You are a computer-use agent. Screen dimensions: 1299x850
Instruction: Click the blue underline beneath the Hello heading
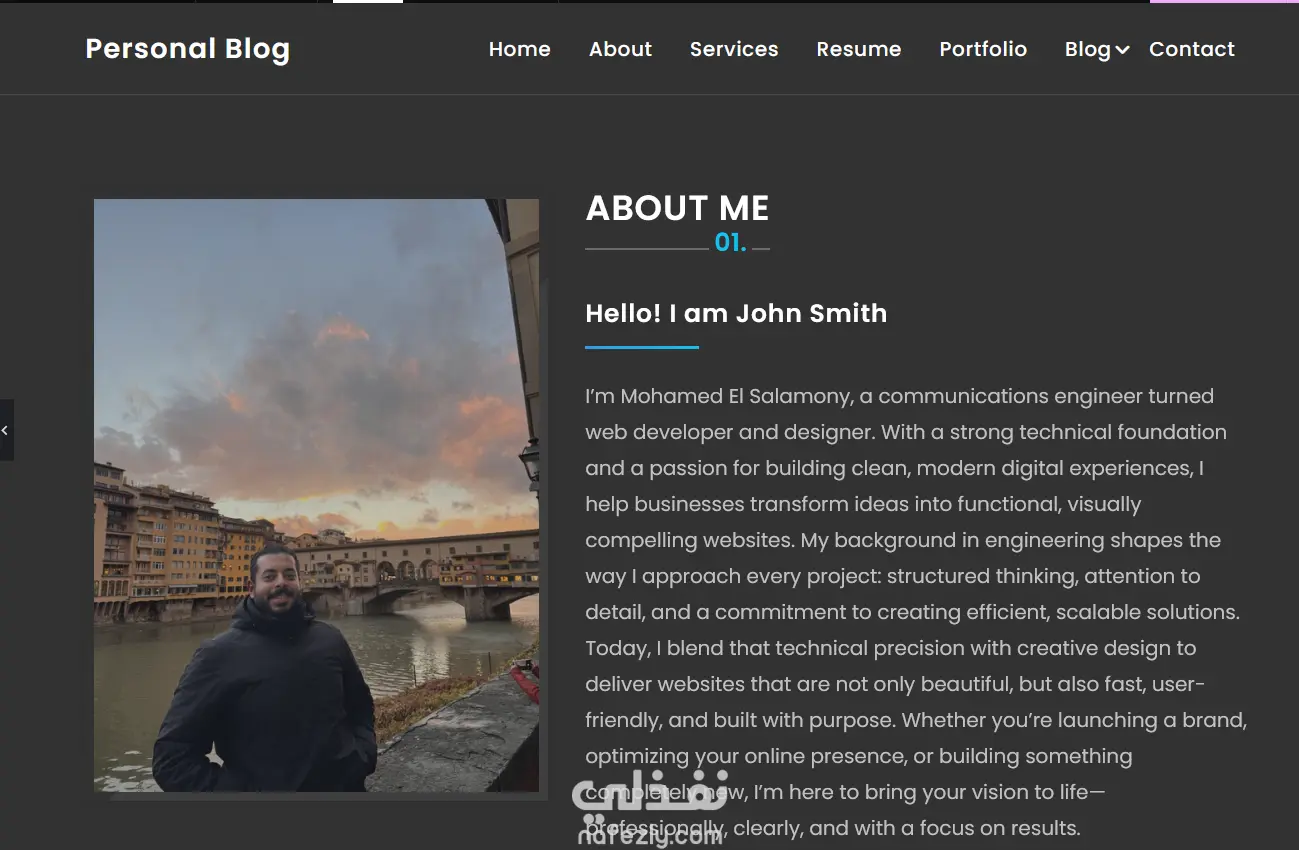point(642,347)
